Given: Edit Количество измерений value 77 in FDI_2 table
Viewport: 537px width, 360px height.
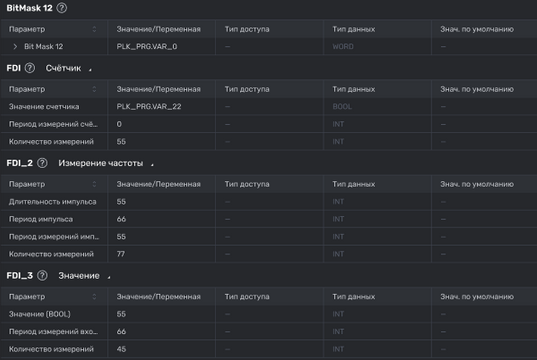Looking at the screenshot, I should point(162,254).
